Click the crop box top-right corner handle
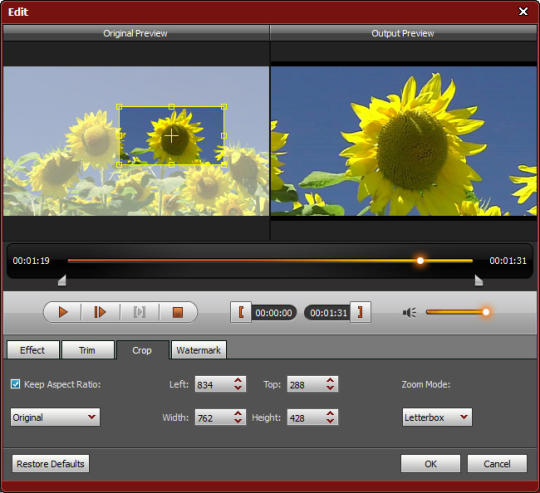The image size is (540, 493). pyautogui.click(x=224, y=107)
